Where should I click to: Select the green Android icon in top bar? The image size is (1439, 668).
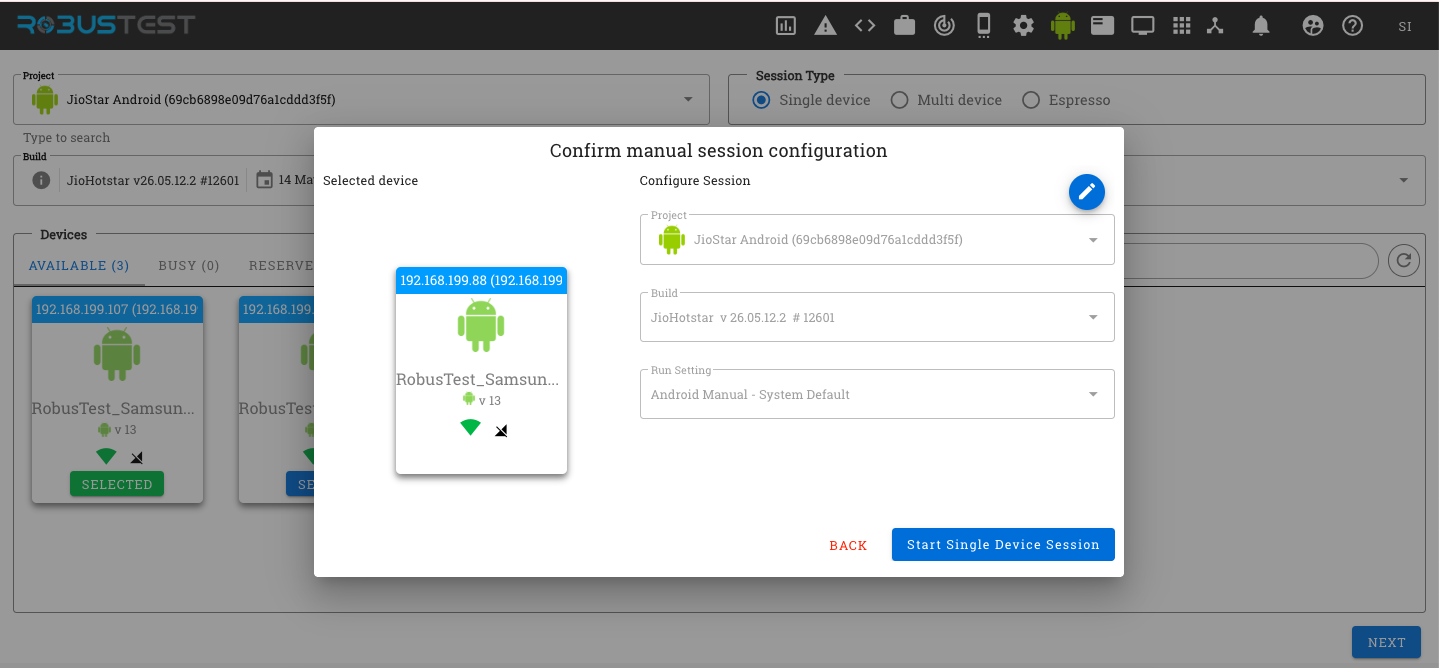tap(1063, 26)
